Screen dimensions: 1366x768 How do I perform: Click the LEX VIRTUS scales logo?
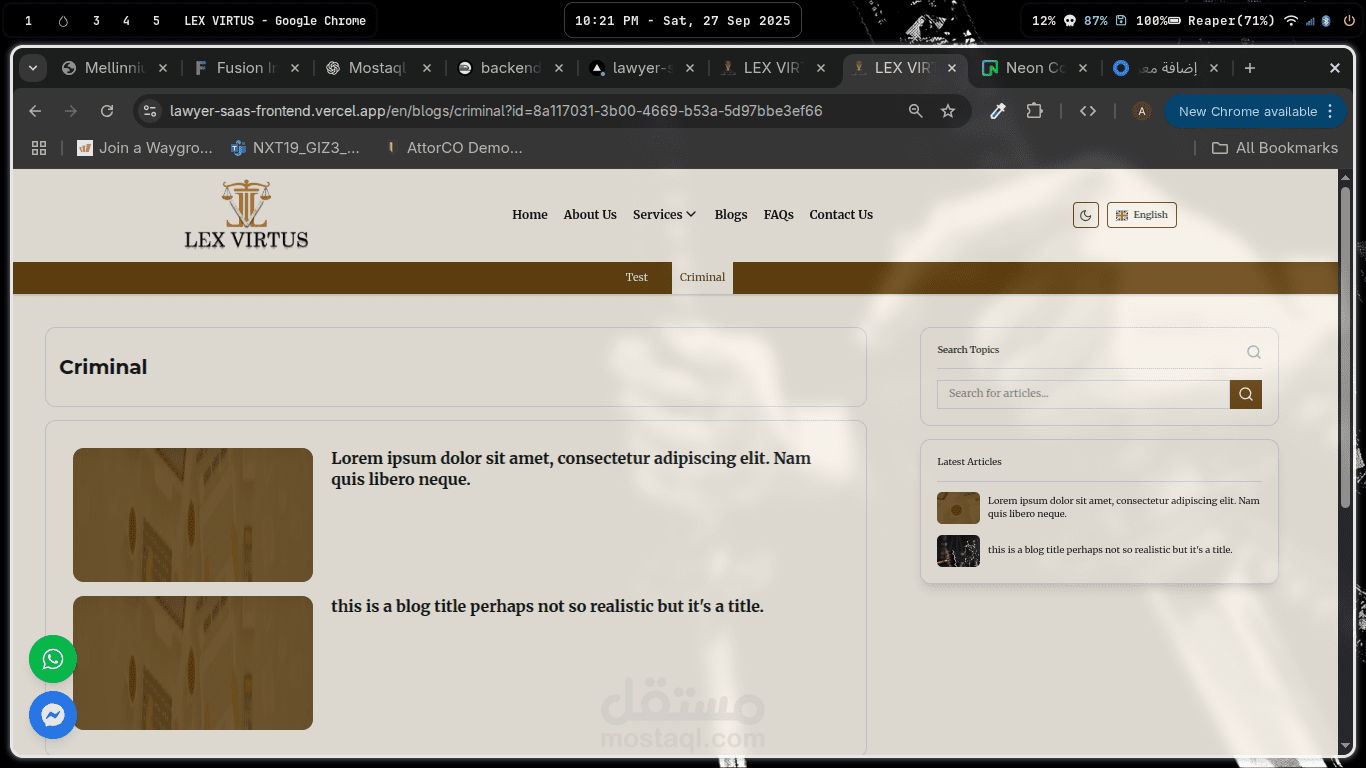click(246, 214)
